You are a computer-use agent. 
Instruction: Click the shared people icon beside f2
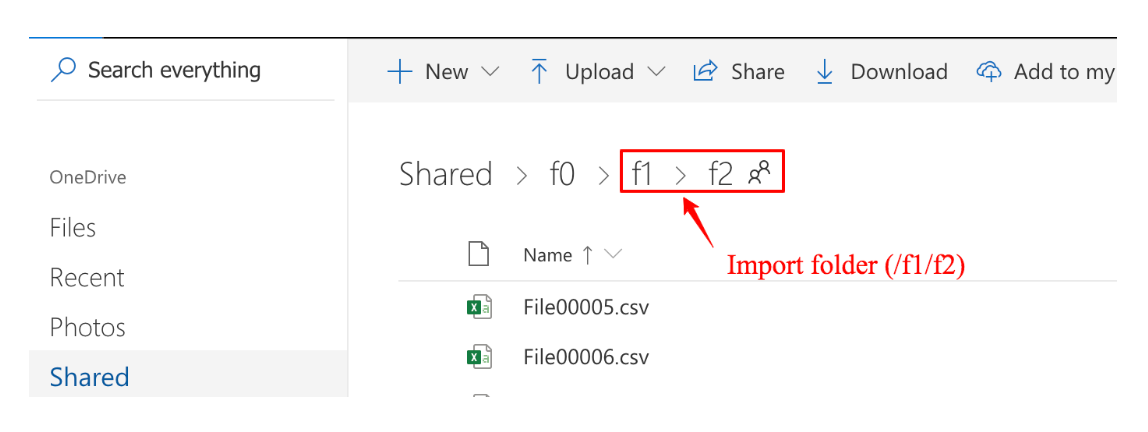(759, 173)
